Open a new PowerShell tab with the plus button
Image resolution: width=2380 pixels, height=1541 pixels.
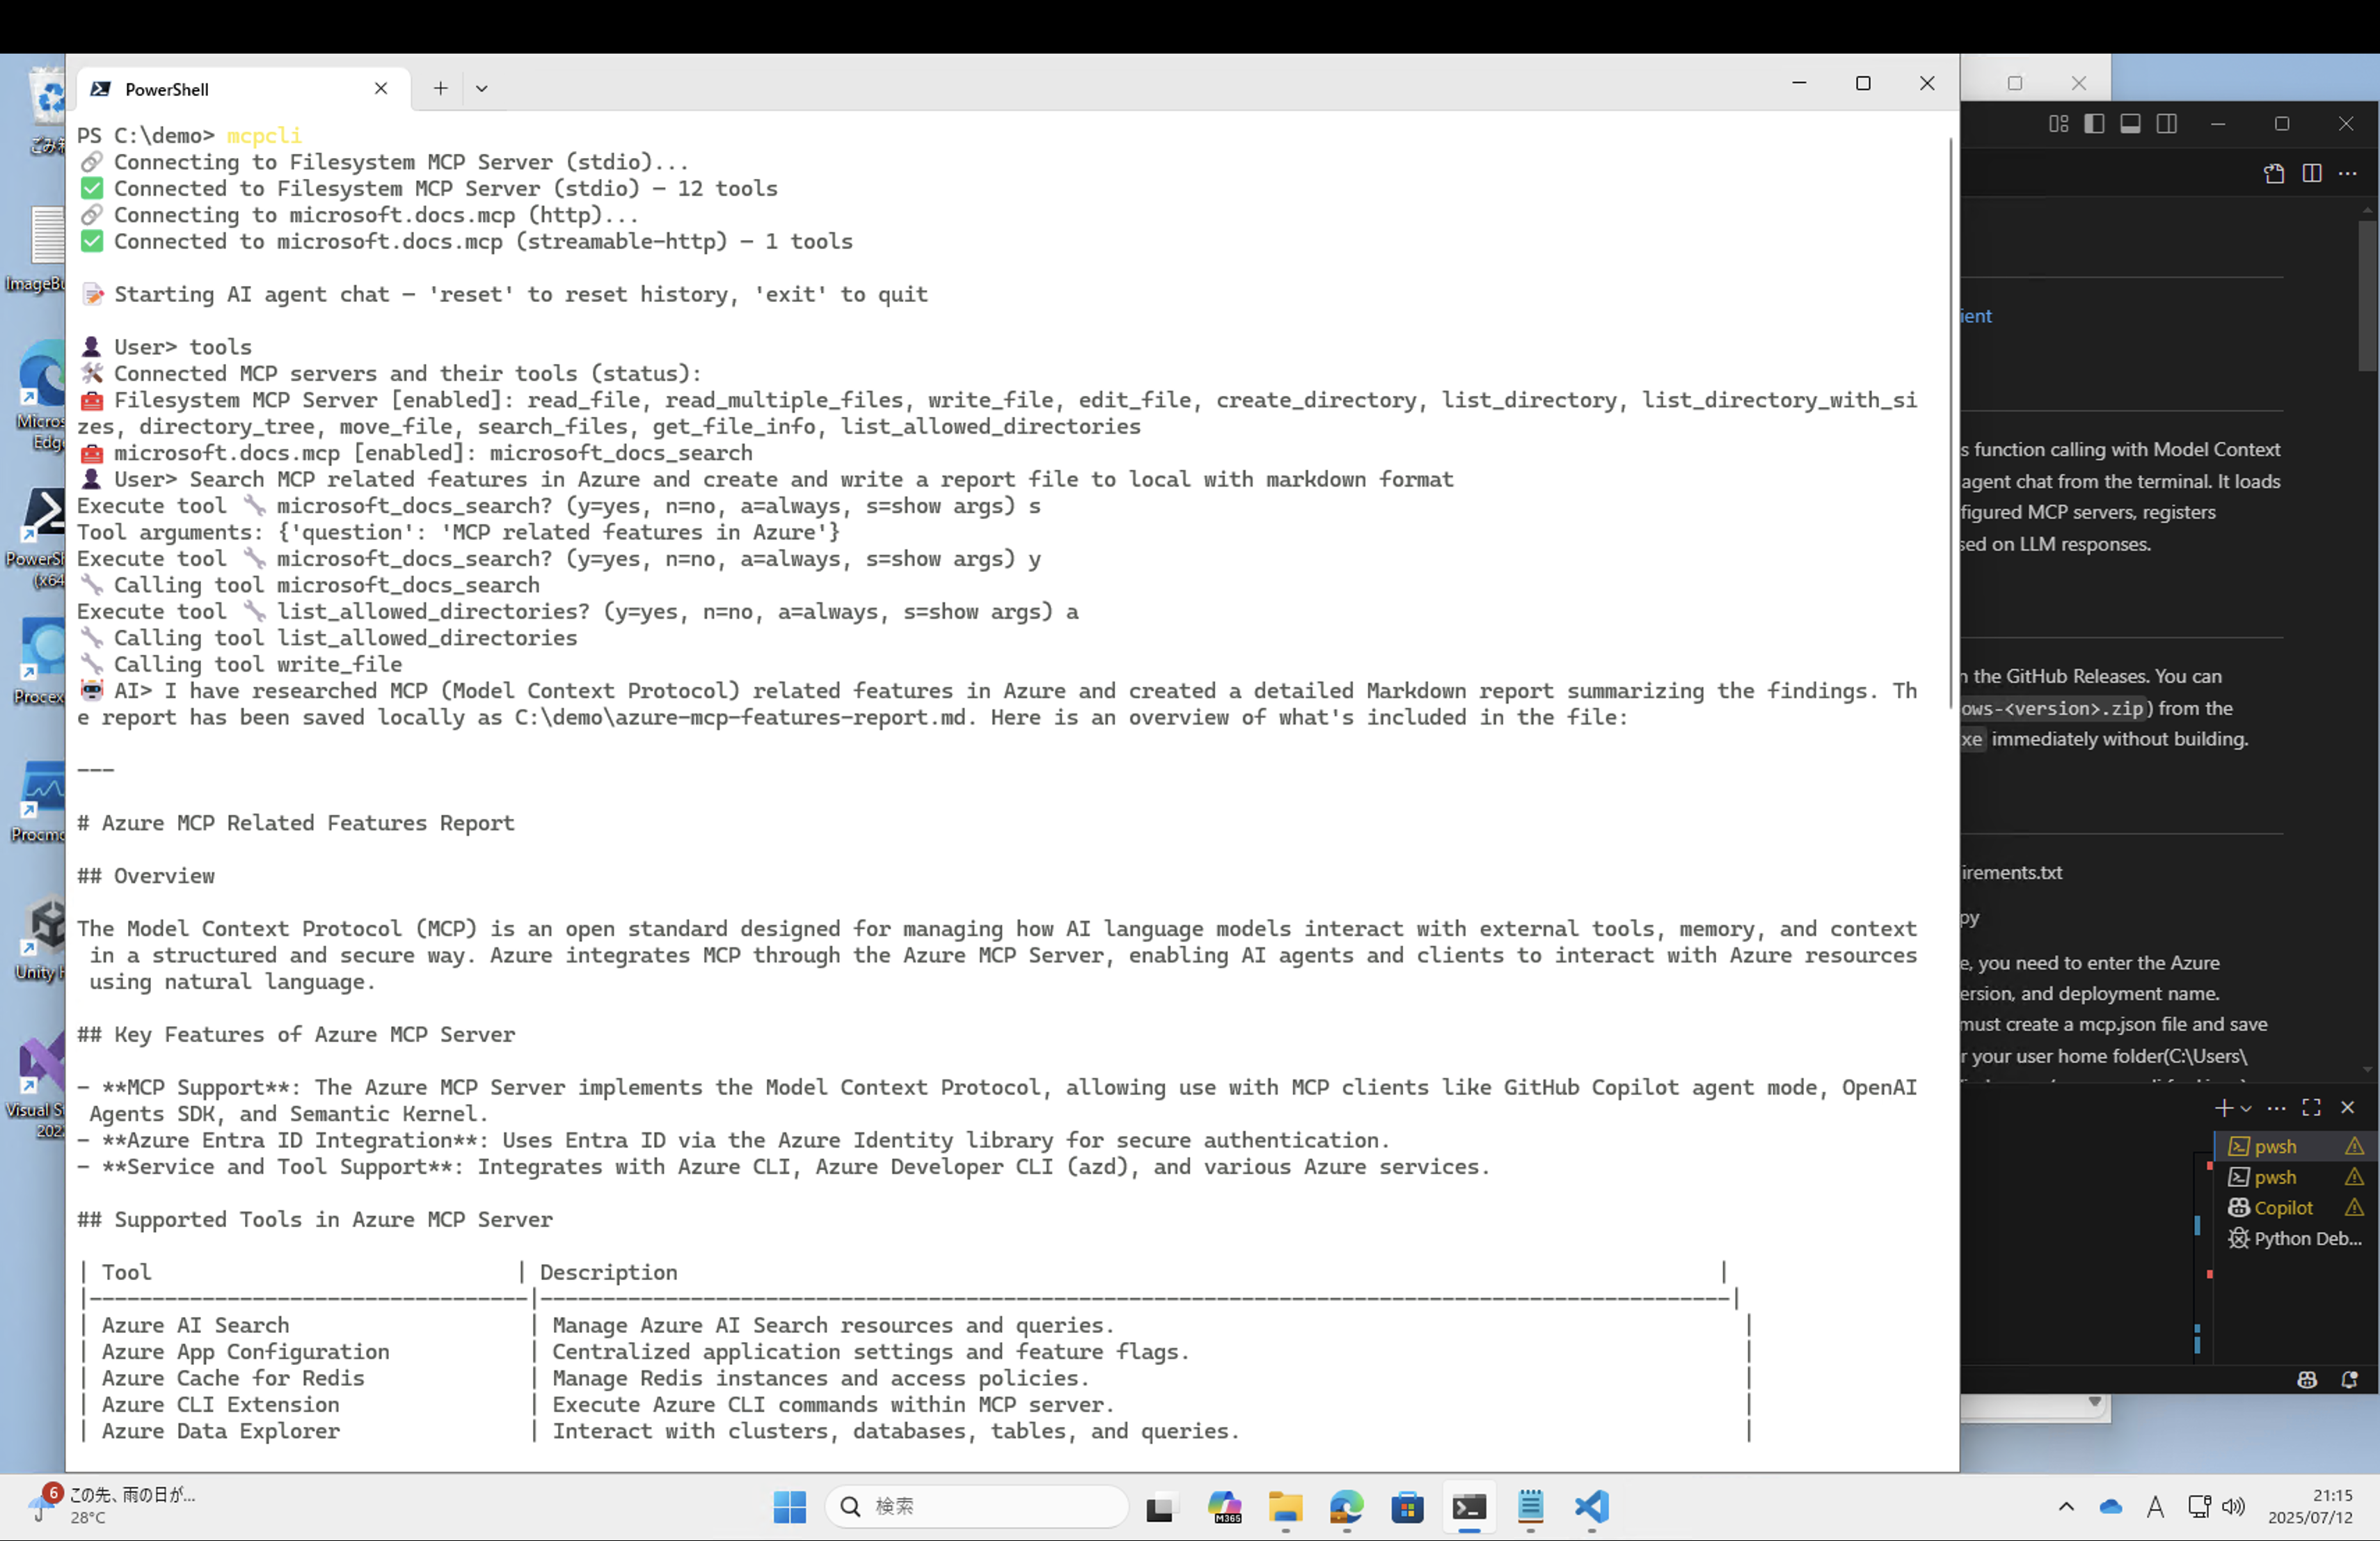(x=439, y=88)
